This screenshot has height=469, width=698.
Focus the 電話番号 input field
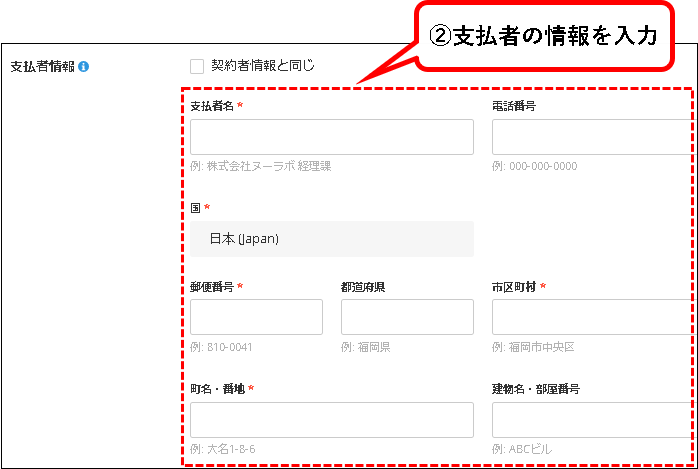(x=595, y=137)
